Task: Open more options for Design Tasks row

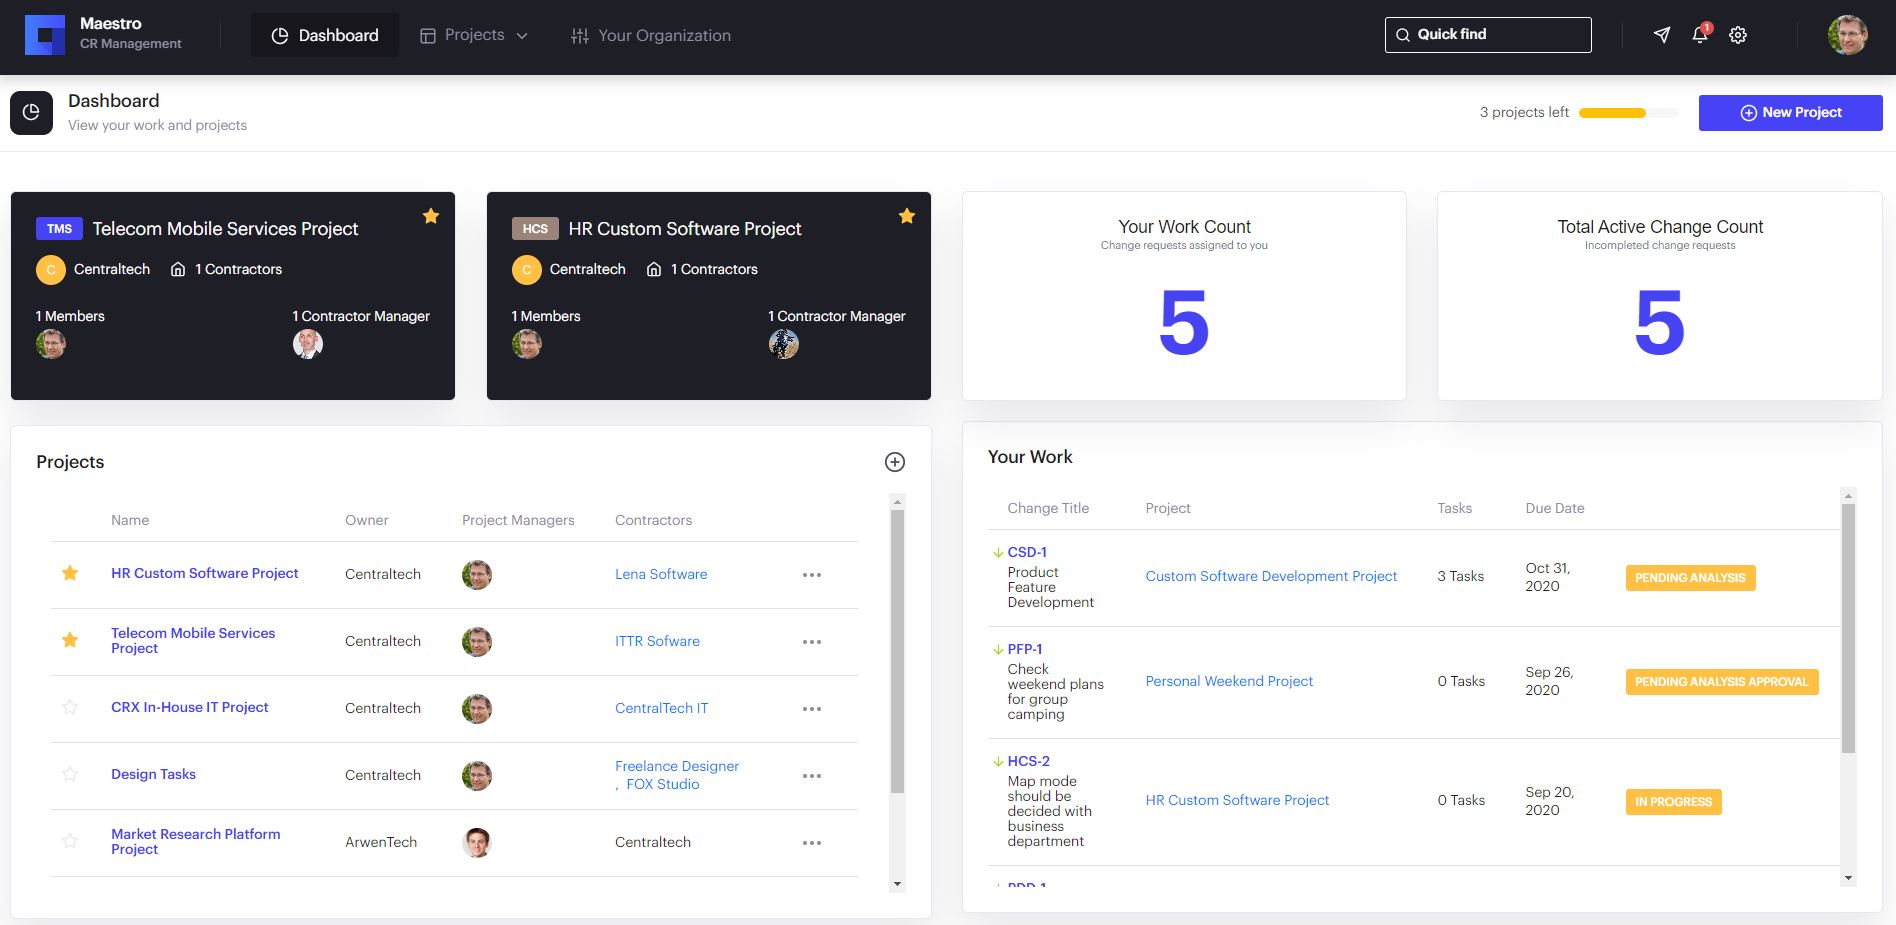Action: point(812,776)
